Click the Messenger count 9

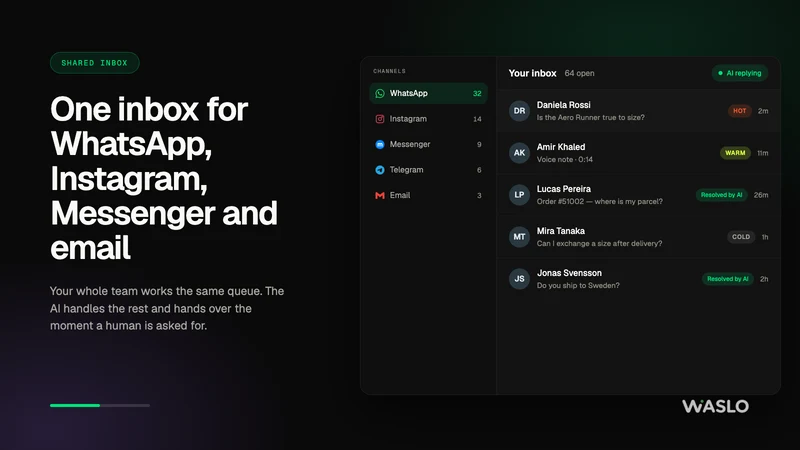pyautogui.click(x=479, y=144)
